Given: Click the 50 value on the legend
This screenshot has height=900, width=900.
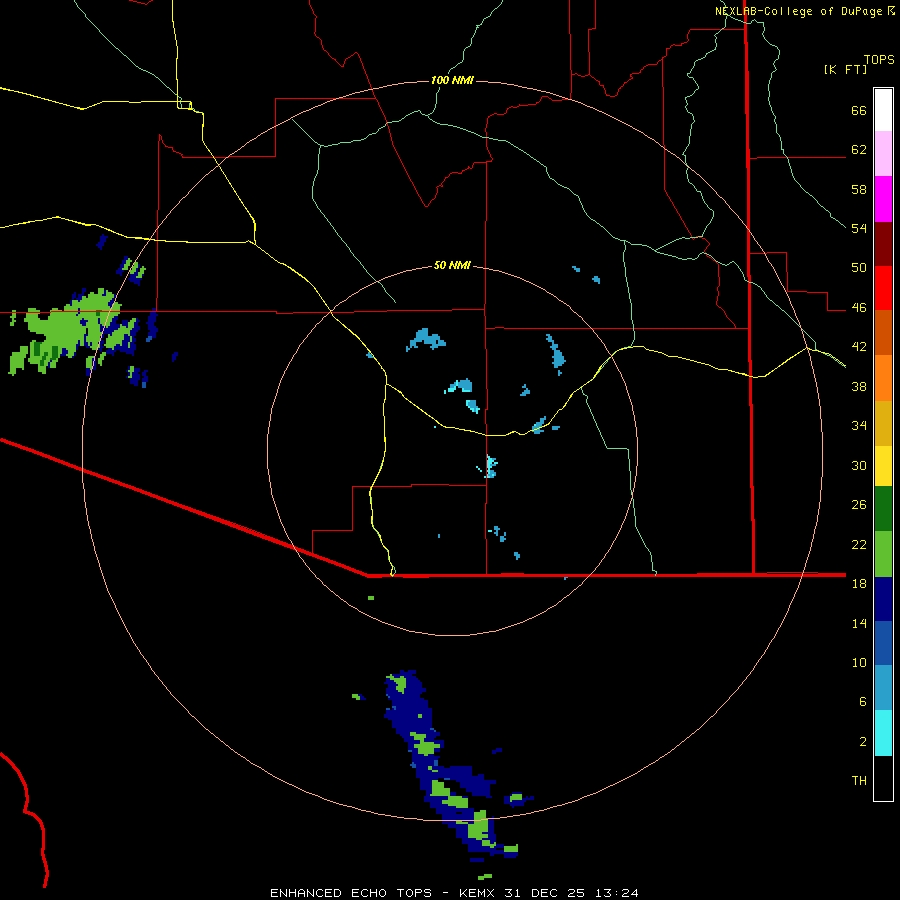Looking at the screenshot, I should (859, 268).
